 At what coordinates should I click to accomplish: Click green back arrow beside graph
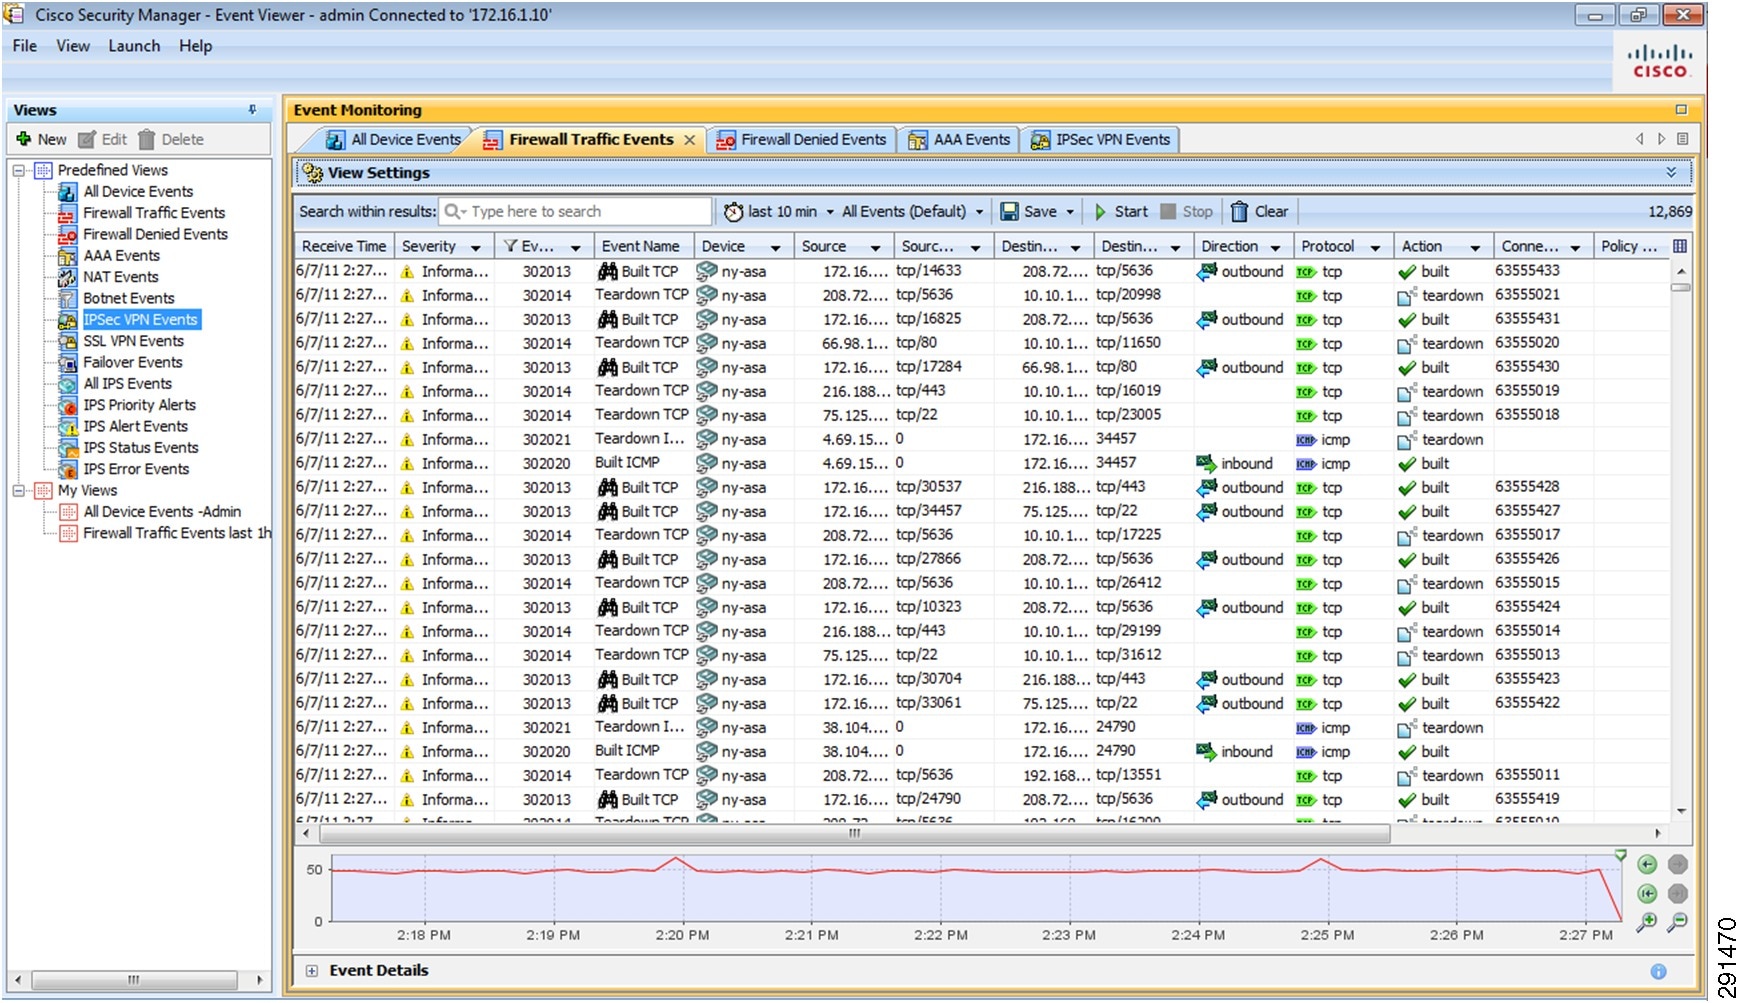point(1647,864)
